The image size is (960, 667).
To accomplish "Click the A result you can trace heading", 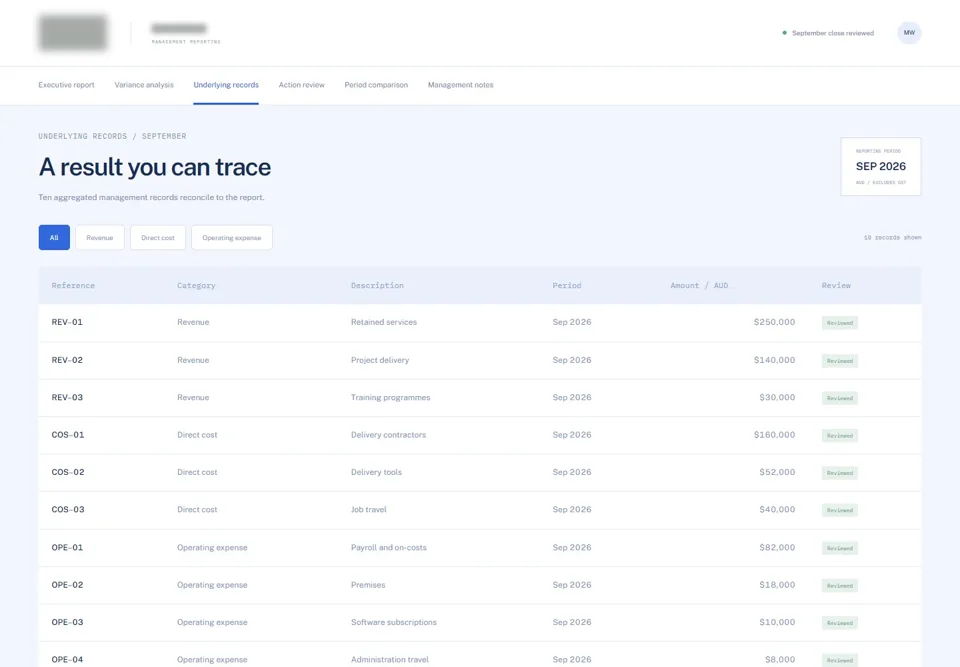I will pos(155,167).
